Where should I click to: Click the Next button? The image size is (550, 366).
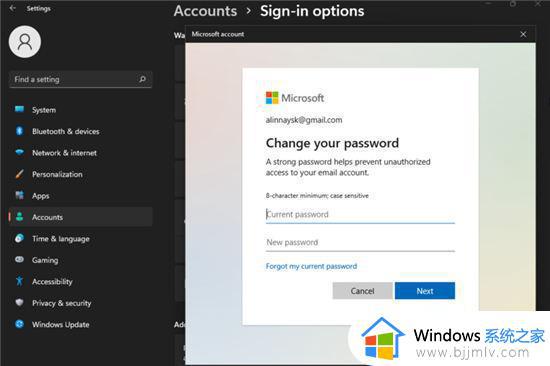425,291
